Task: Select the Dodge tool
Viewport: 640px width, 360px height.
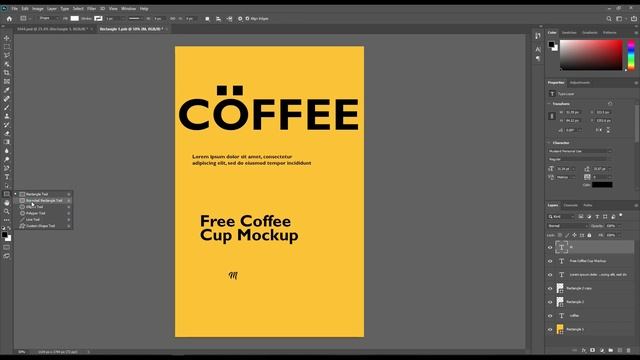Action: (x=7, y=159)
